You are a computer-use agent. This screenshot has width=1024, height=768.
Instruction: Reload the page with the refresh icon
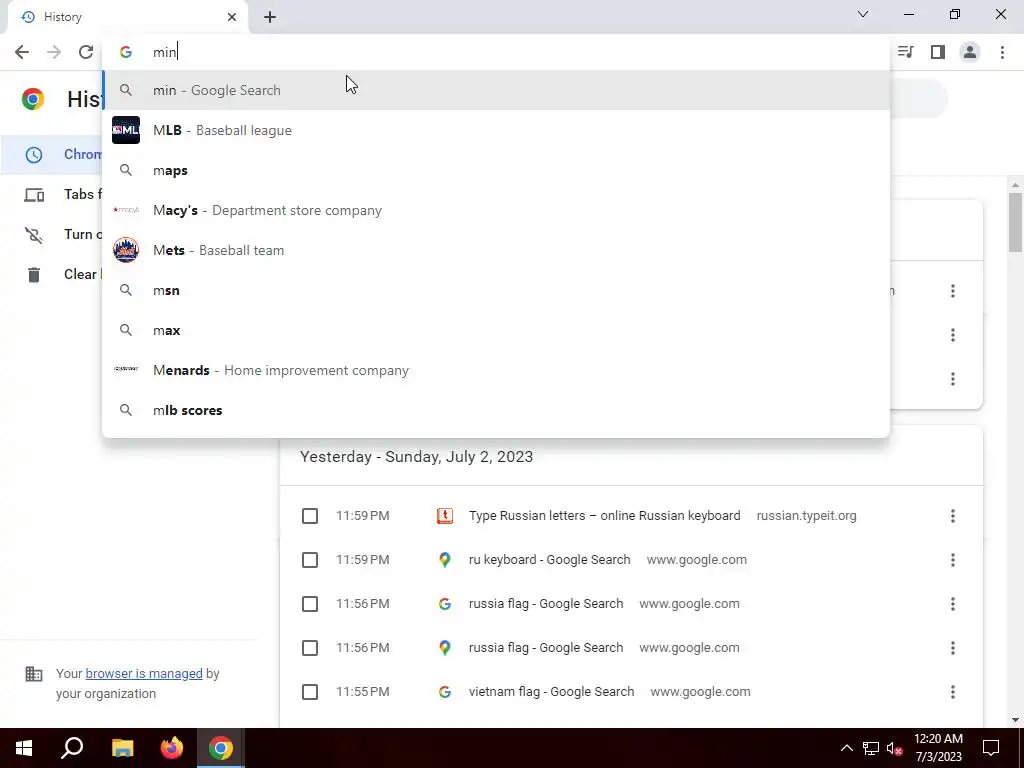click(x=86, y=52)
